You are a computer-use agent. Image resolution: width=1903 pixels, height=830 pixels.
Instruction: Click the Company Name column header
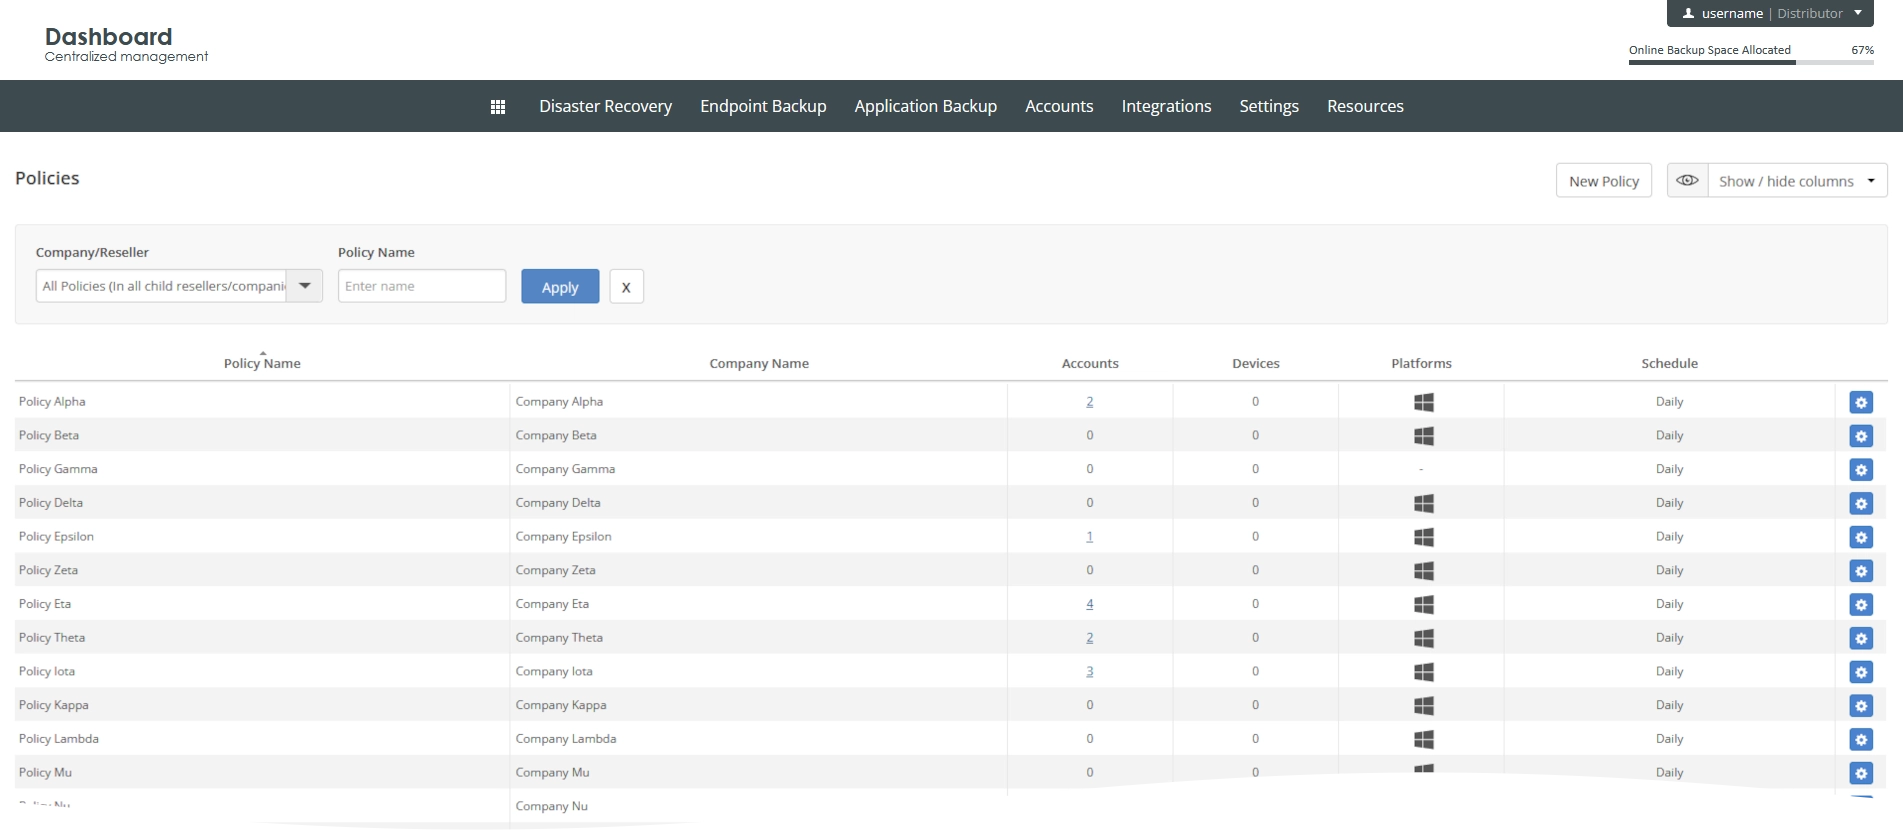tap(759, 363)
